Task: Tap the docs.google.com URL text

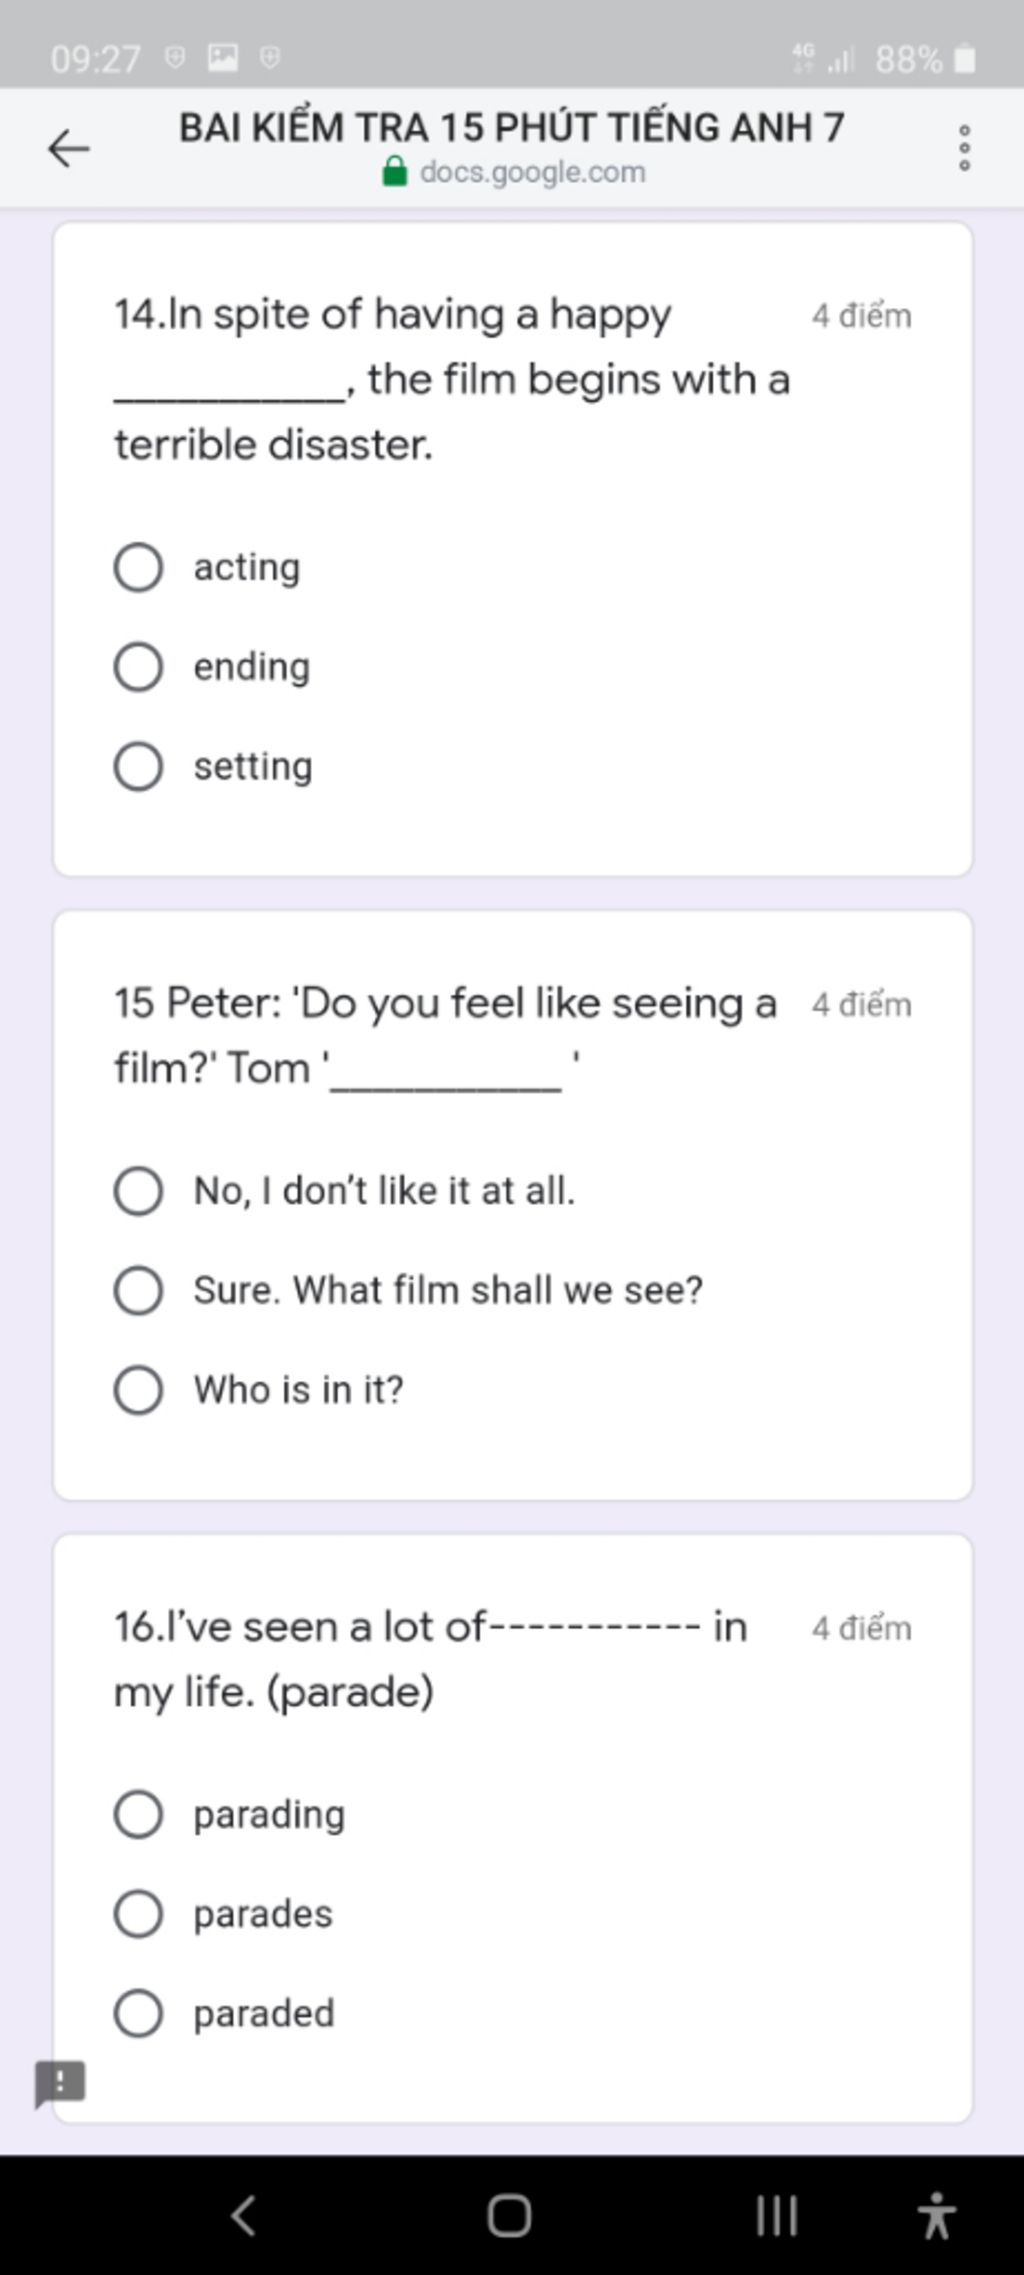Action: click(x=533, y=172)
